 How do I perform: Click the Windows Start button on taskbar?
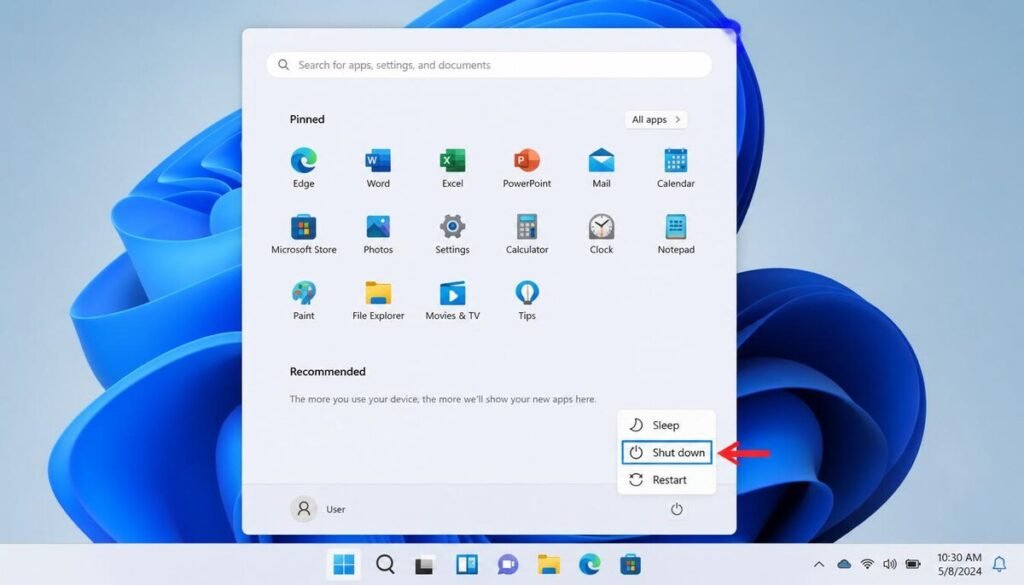[344, 564]
